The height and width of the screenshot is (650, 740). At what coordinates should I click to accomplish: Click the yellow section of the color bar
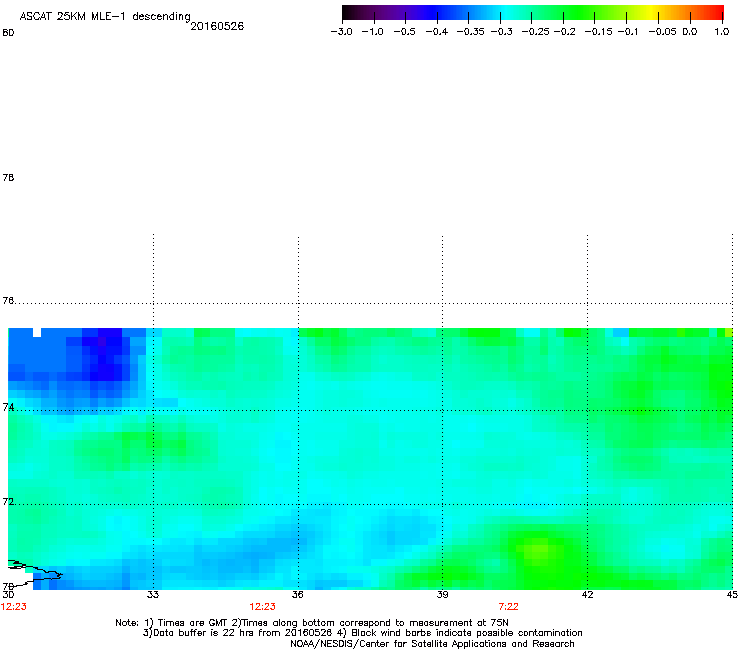653,12
